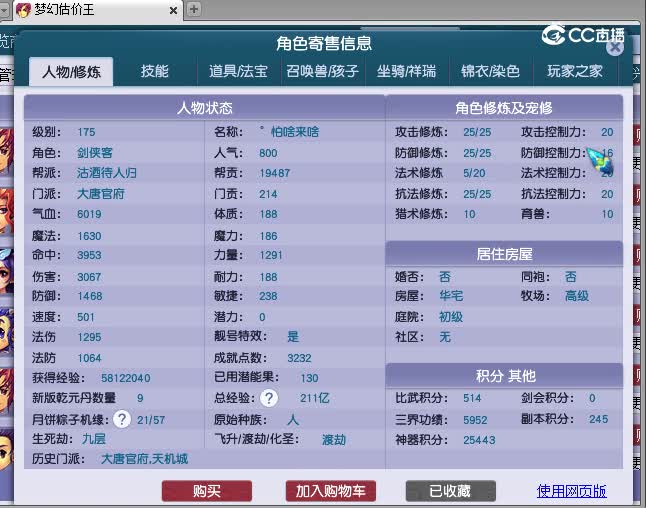Image resolution: width=646 pixels, height=508 pixels.
Task: Click the 成就点数 value 3232
Action: click(x=300, y=358)
